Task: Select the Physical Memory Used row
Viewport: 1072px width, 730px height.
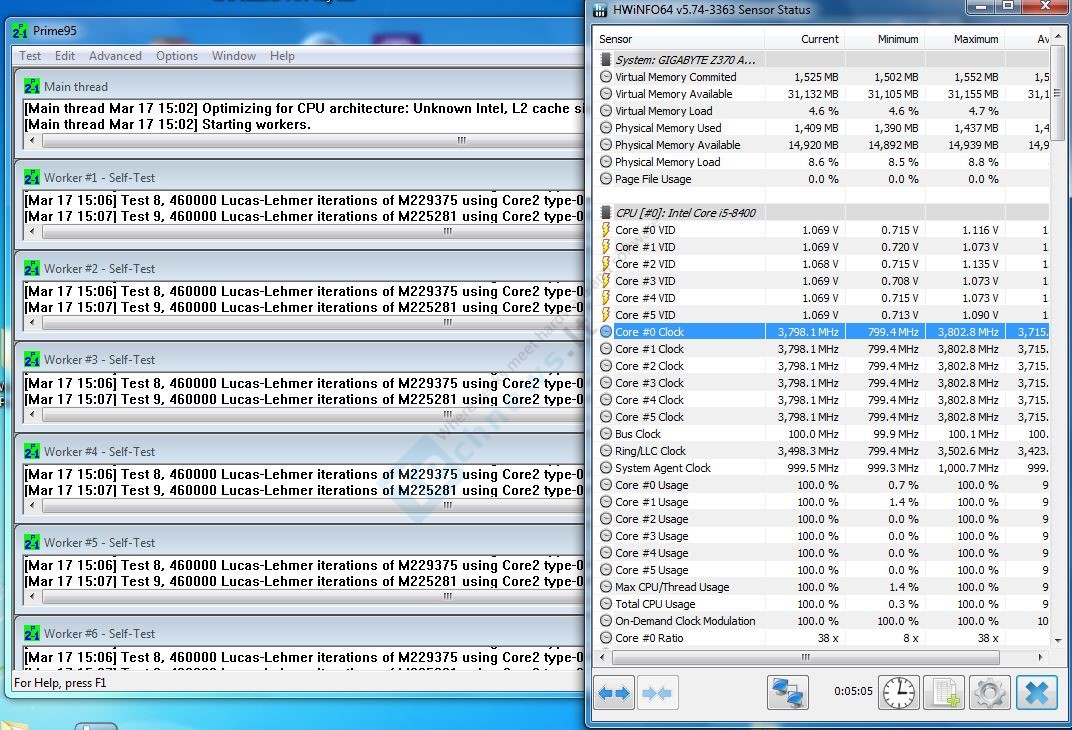Action: click(x=821, y=128)
